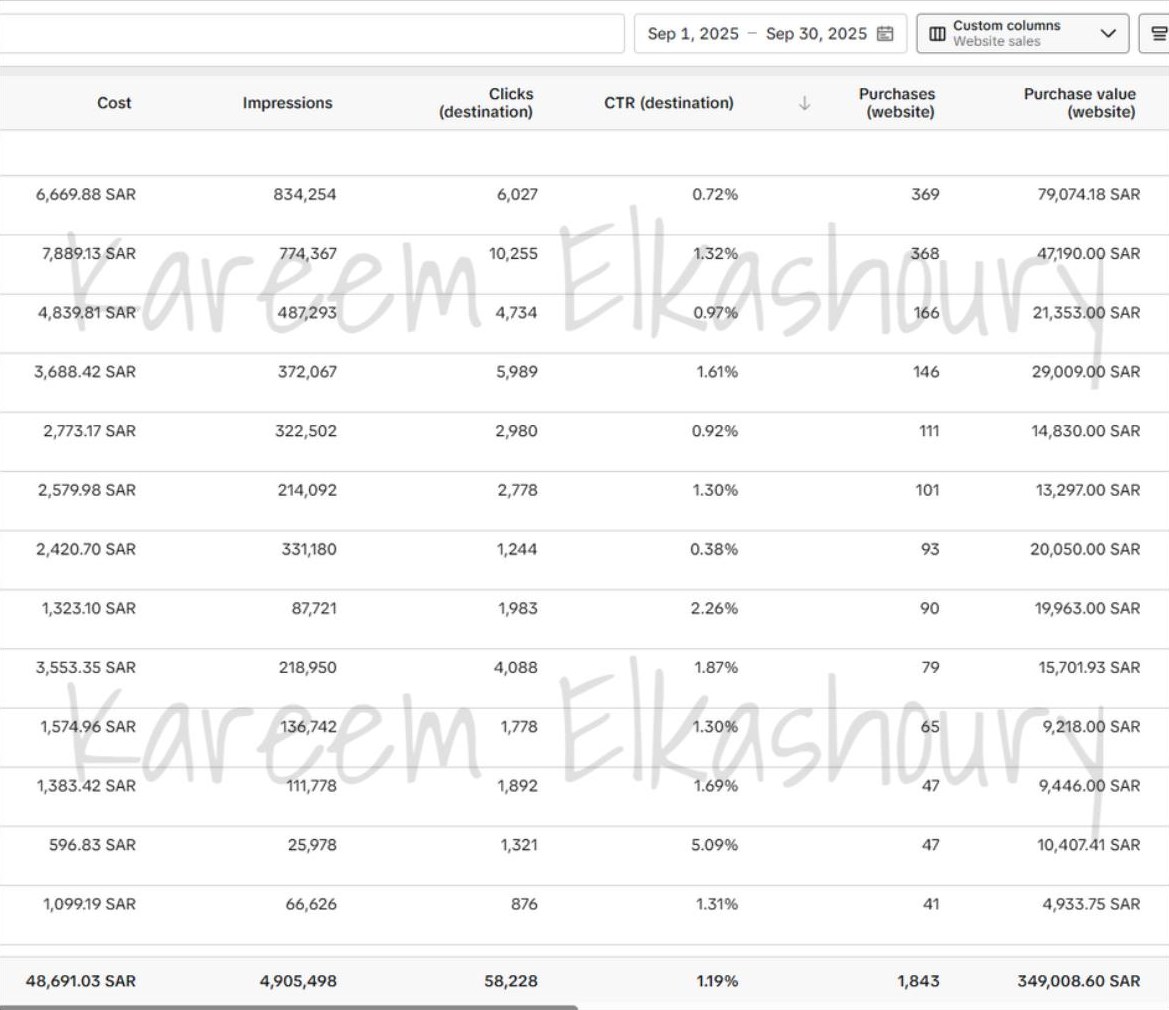Sort by the Cost column header

pos(114,103)
